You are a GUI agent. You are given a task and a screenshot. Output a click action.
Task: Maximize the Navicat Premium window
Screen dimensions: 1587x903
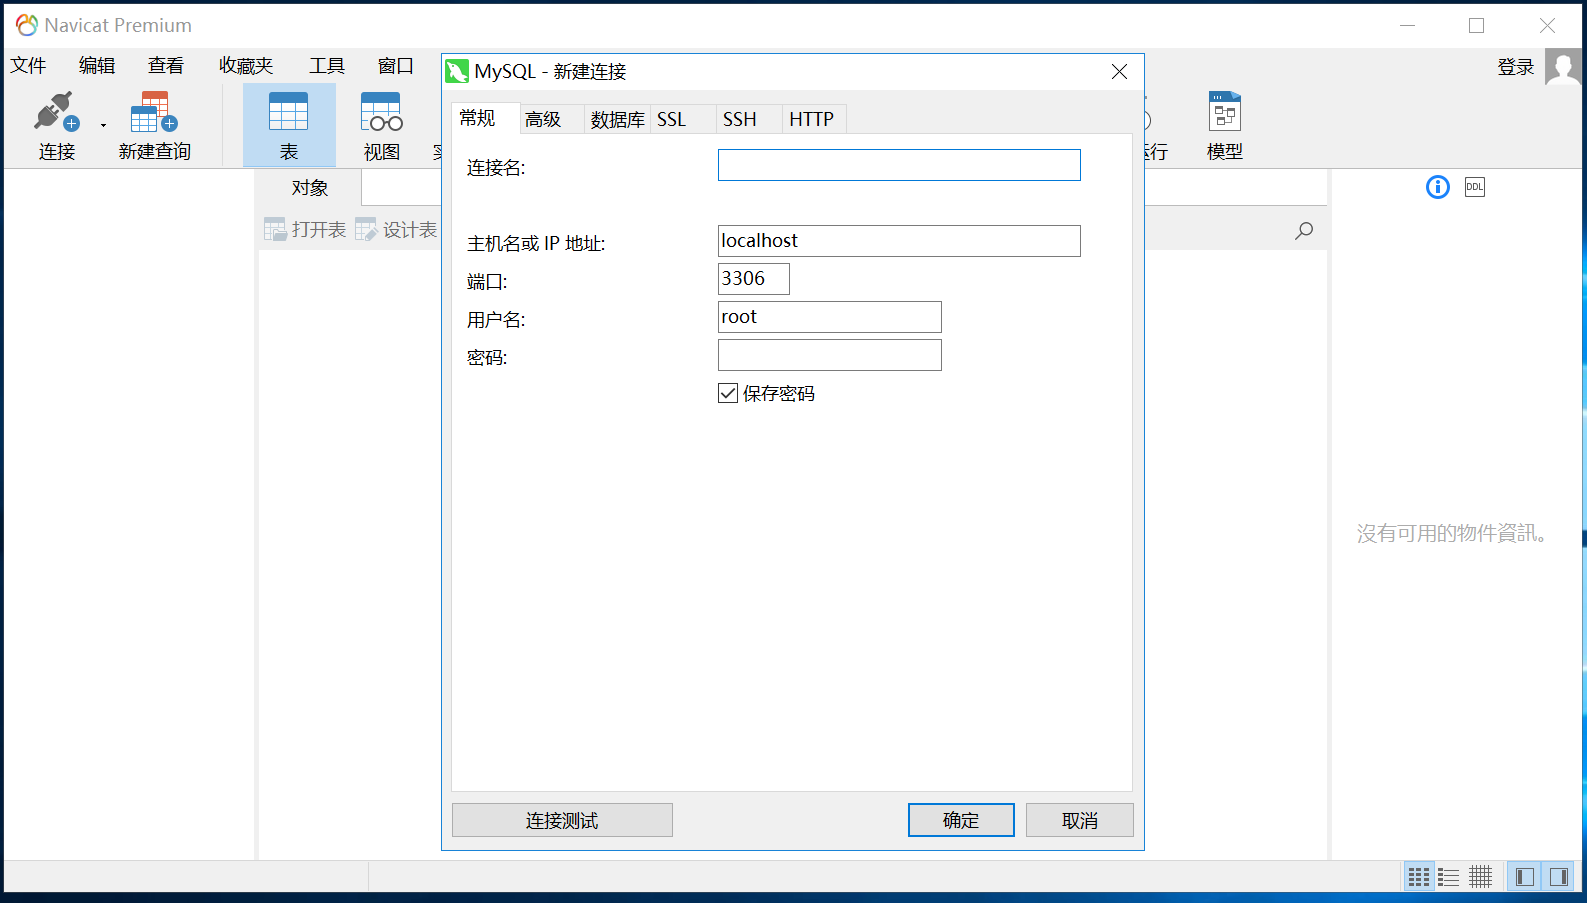tap(1477, 26)
